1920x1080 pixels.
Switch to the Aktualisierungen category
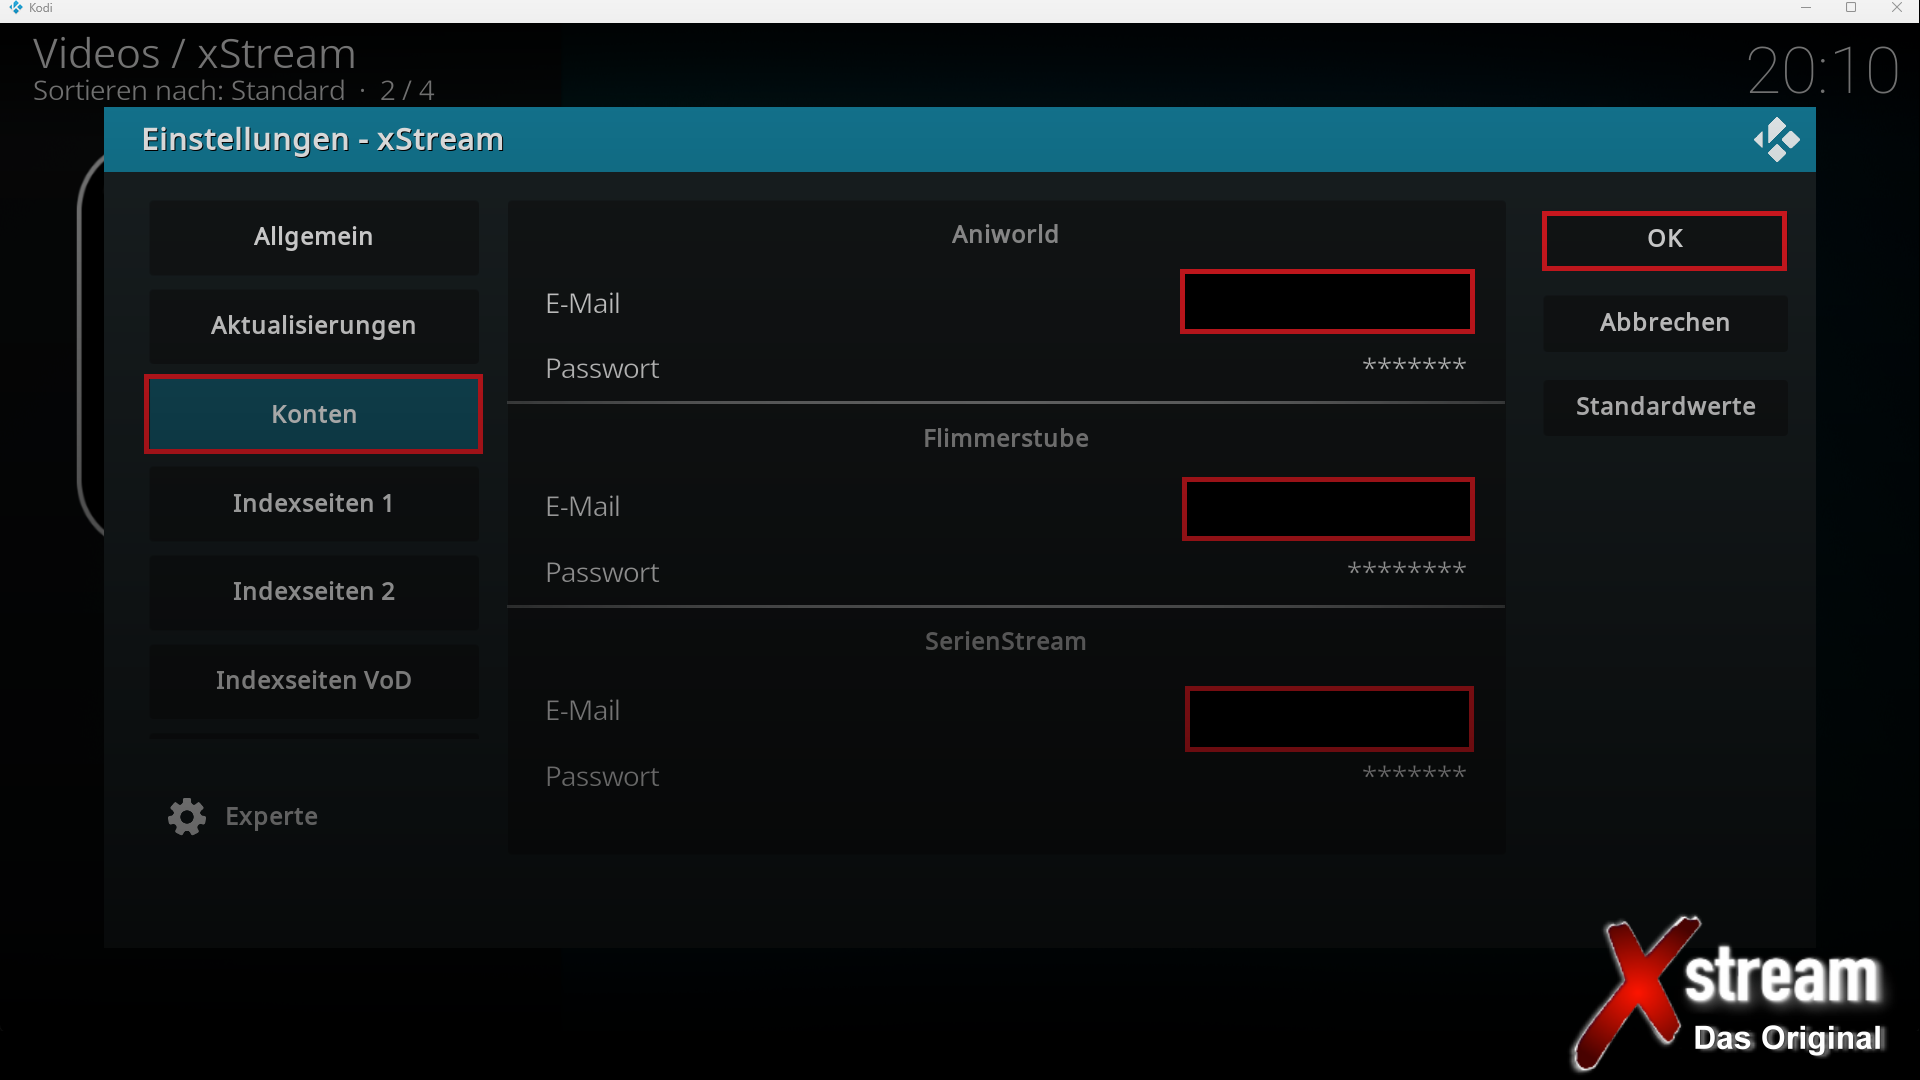click(313, 326)
